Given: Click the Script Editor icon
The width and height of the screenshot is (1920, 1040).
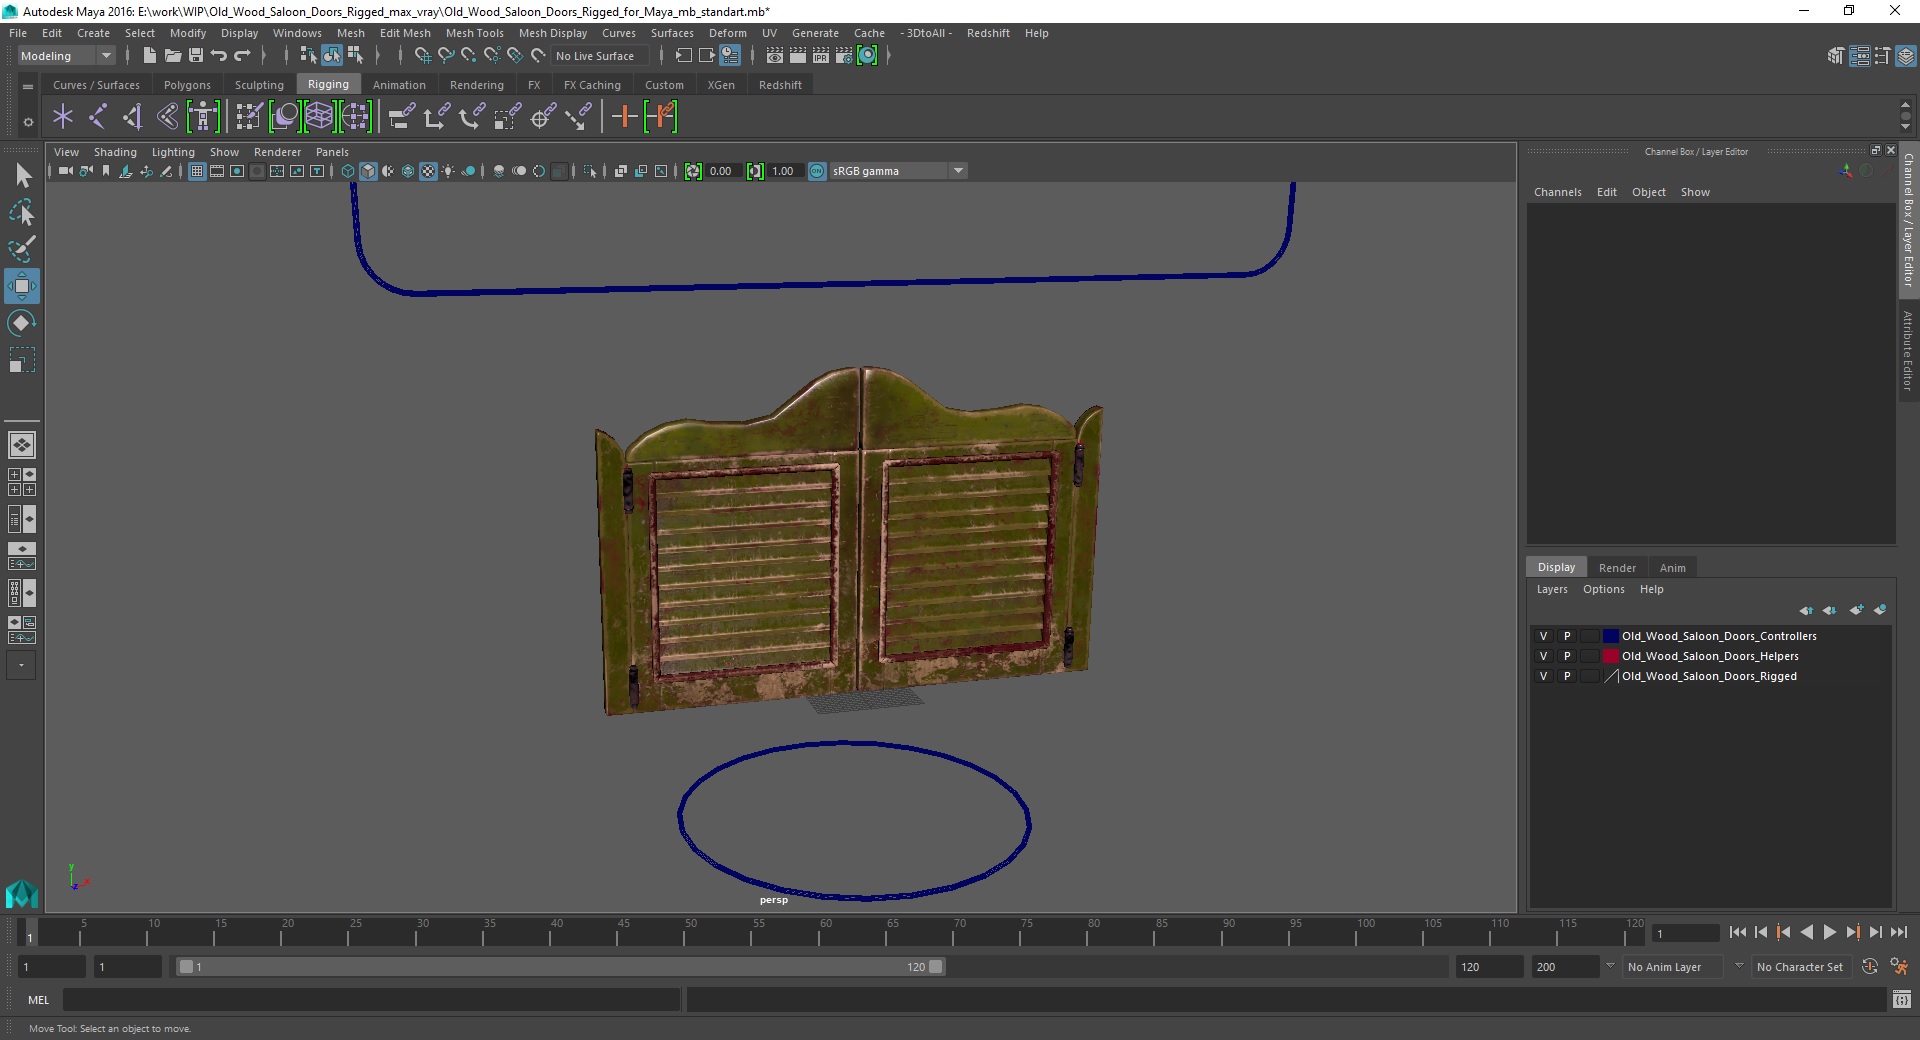Looking at the screenshot, I should pos(1902,999).
